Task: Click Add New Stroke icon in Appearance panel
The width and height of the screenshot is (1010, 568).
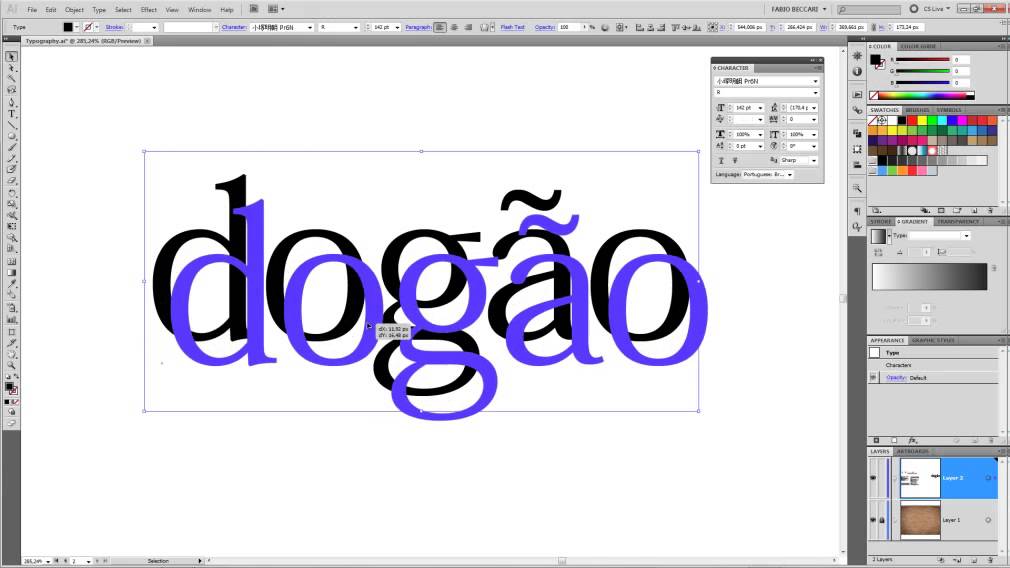Action: pyautogui.click(x=877, y=440)
